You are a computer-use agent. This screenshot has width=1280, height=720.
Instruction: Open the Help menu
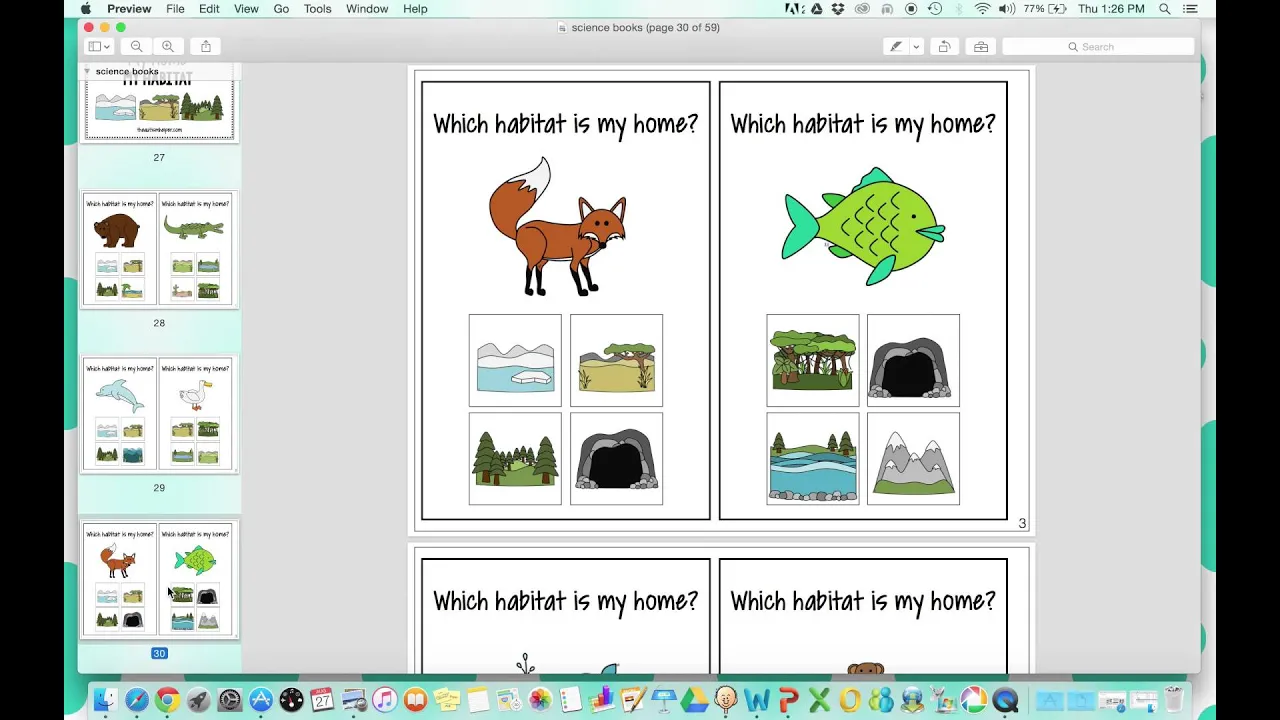point(415,8)
